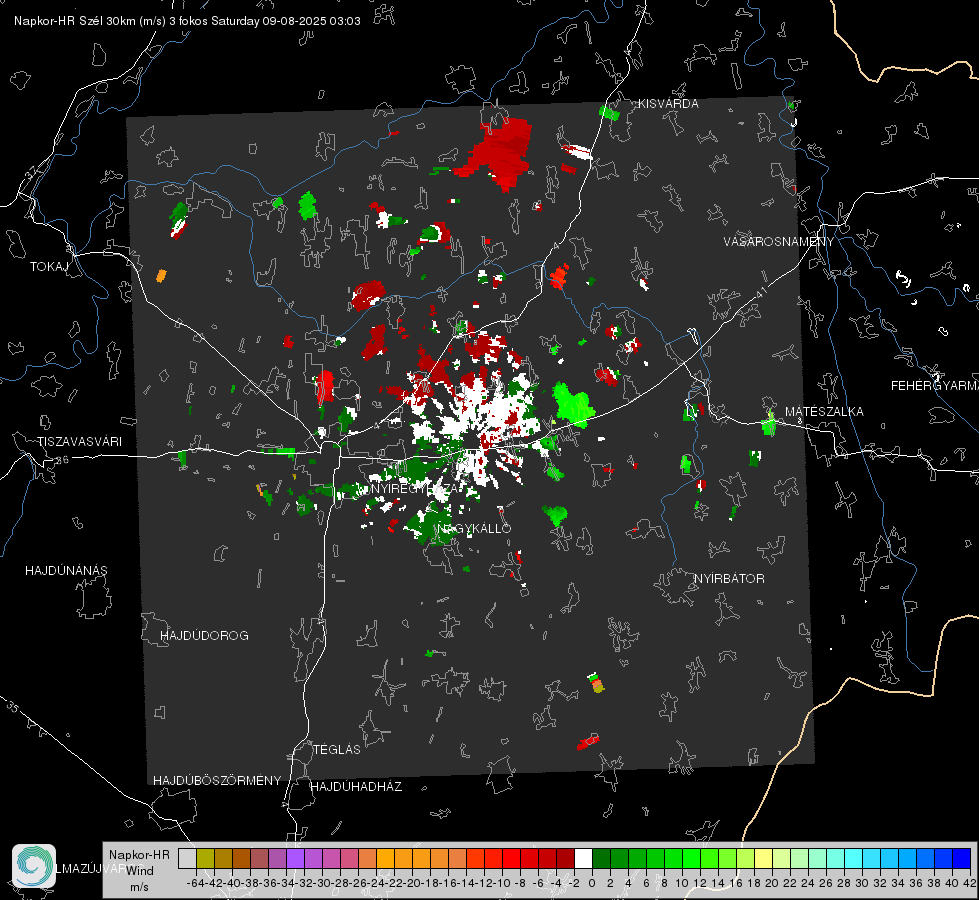Click the HAJDÚHADHÁZ map label
This screenshot has width=979, height=900.
[x=356, y=787]
